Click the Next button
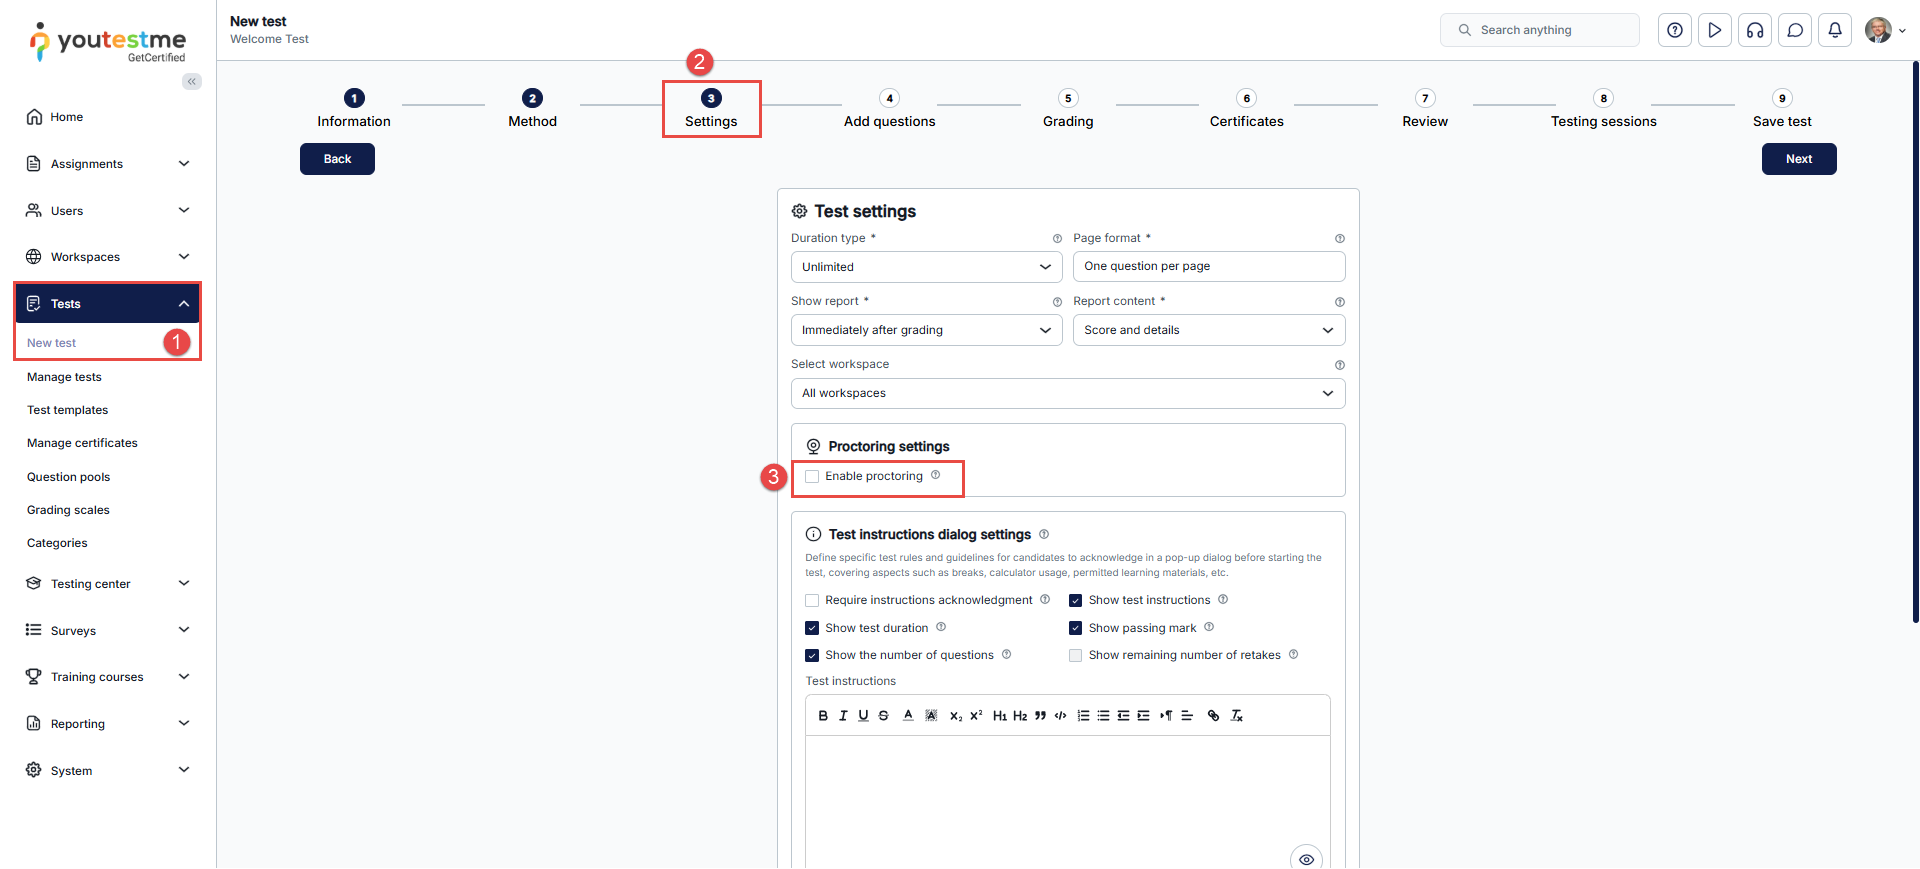Viewport: 1920px width, 869px height. (1798, 159)
